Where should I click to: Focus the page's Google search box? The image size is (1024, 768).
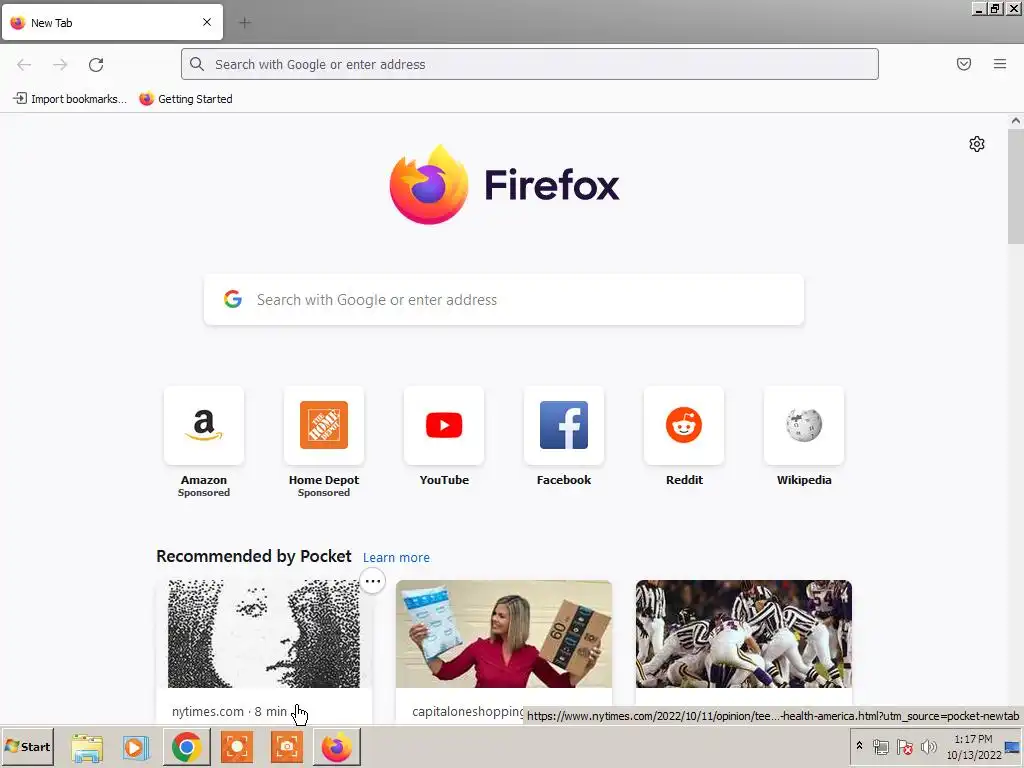(x=504, y=300)
